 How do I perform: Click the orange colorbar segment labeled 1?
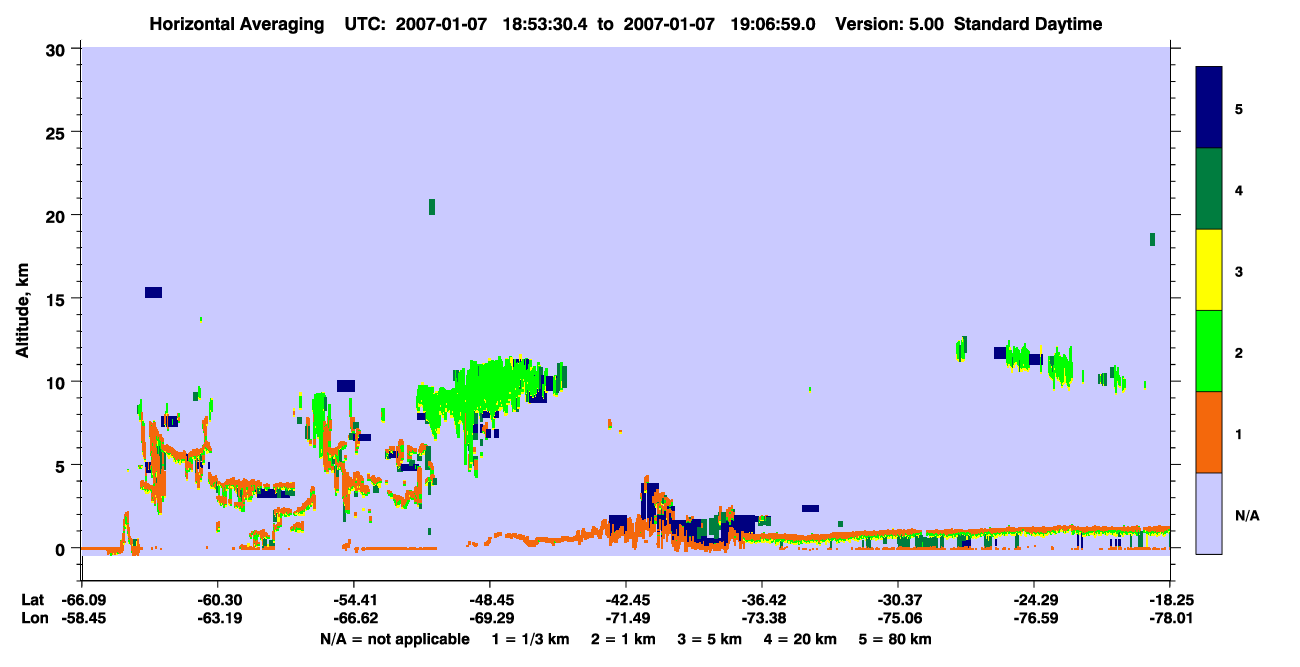[x=1209, y=432]
